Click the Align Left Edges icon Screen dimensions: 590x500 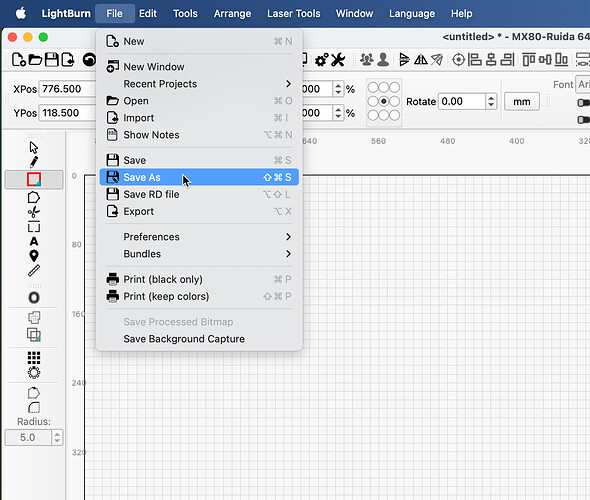point(474,59)
